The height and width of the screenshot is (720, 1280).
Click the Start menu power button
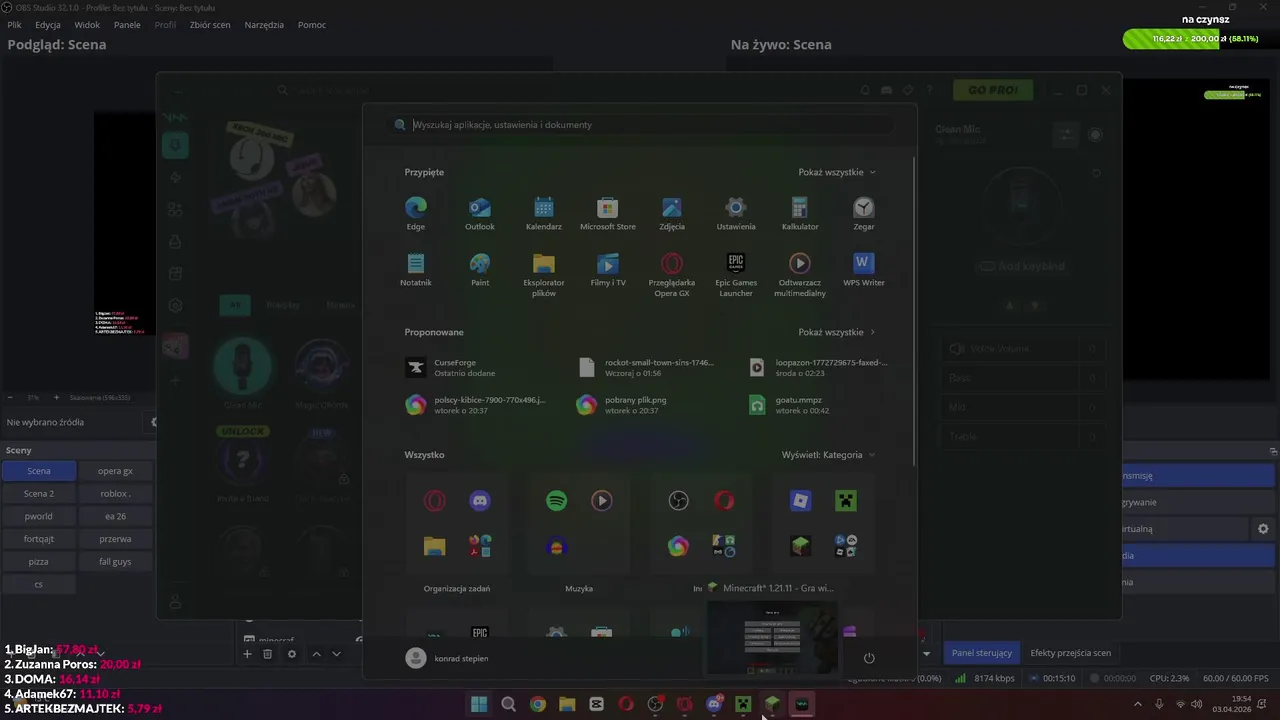[x=869, y=658]
